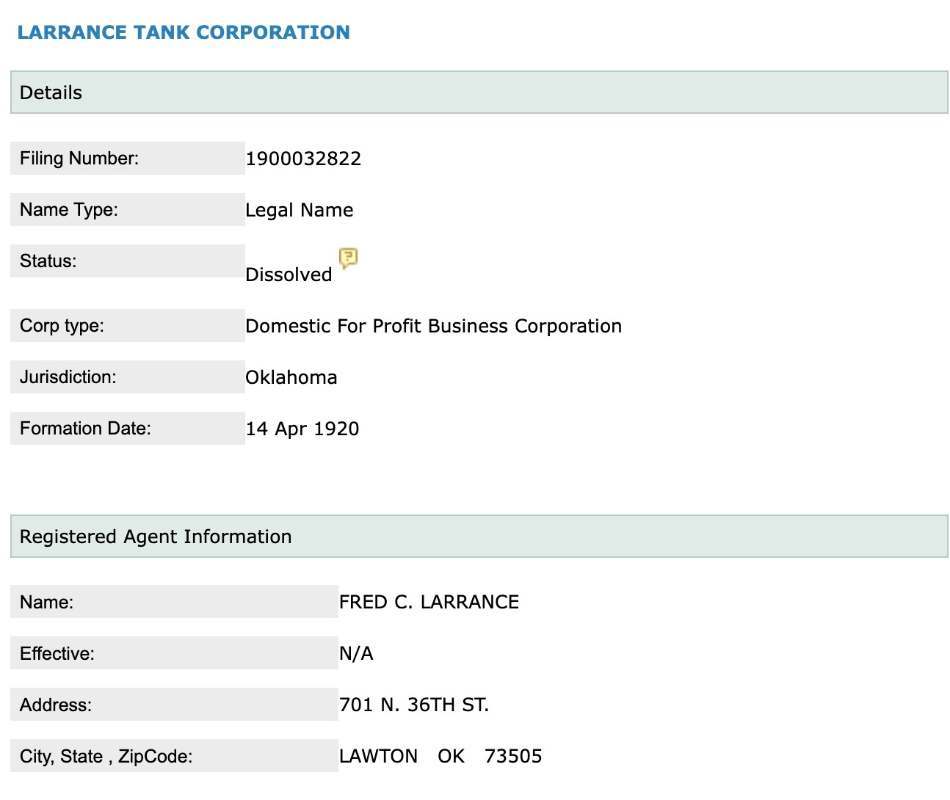This screenshot has height=800, width=950.
Task: Click the Details section header
Action: 51,92
